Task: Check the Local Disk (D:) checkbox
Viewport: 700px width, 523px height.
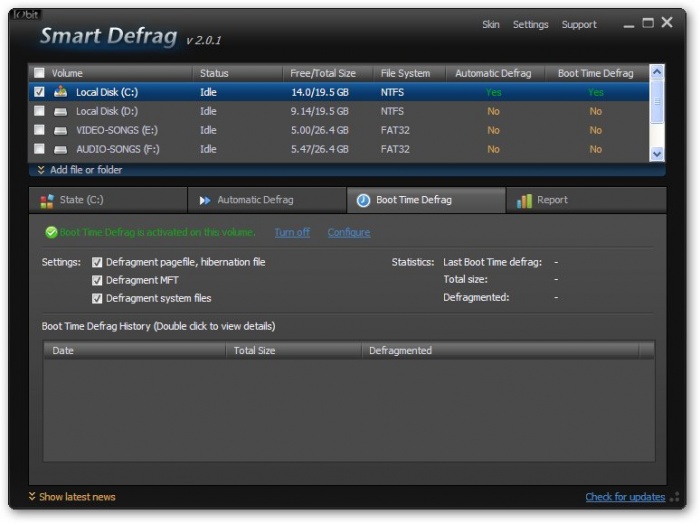Action: pos(39,111)
